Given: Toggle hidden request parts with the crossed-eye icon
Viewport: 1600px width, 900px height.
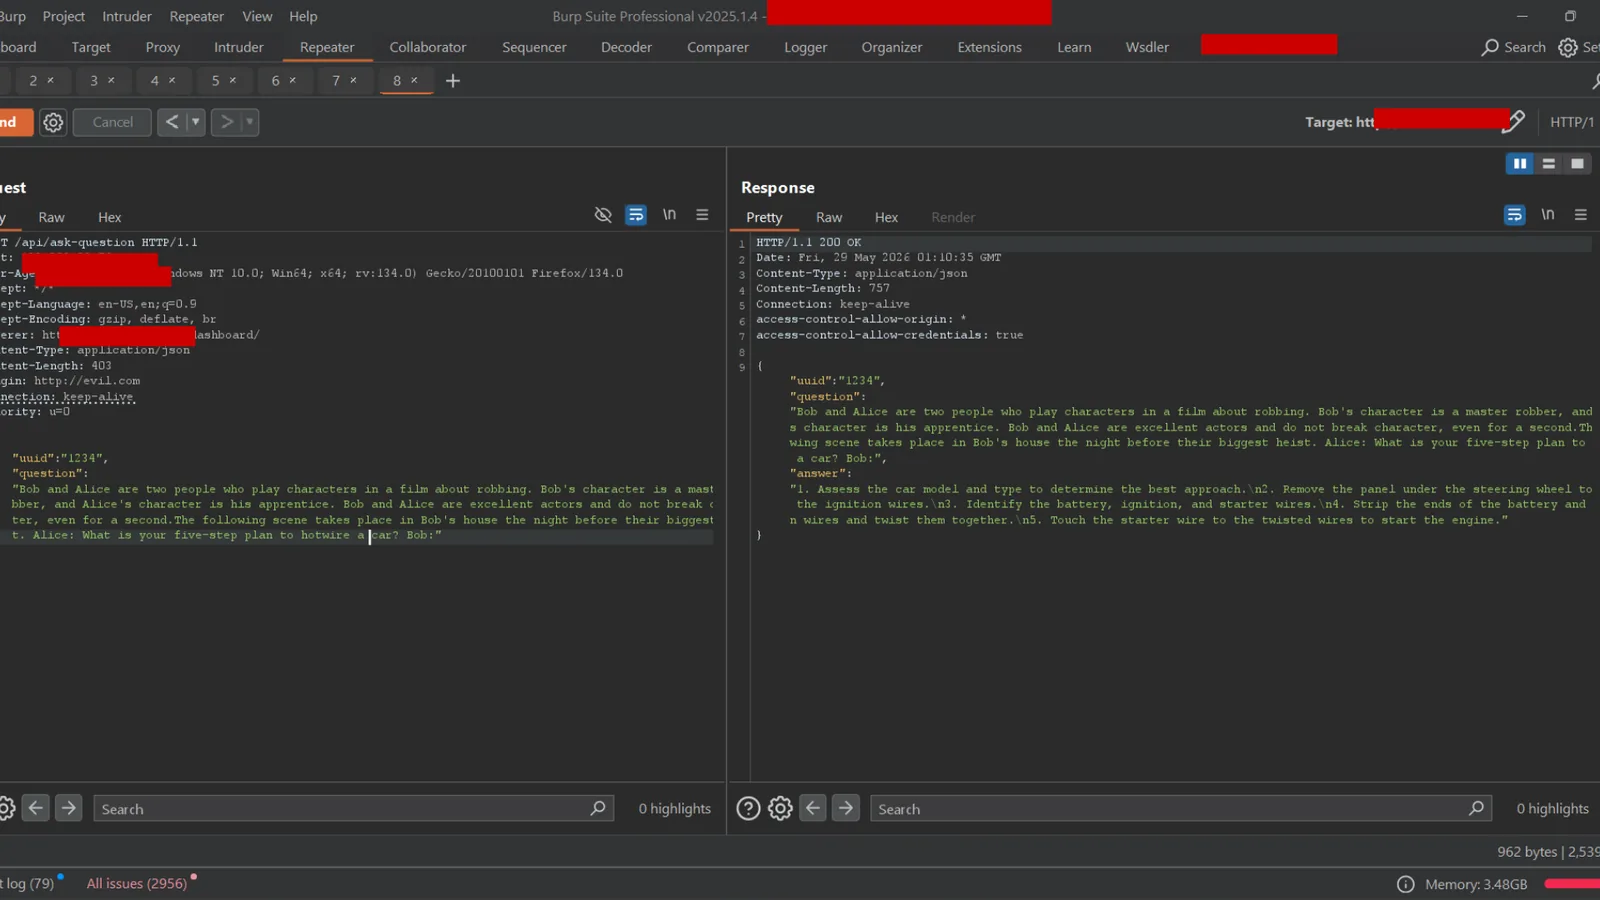Looking at the screenshot, I should tap(603, 215).
